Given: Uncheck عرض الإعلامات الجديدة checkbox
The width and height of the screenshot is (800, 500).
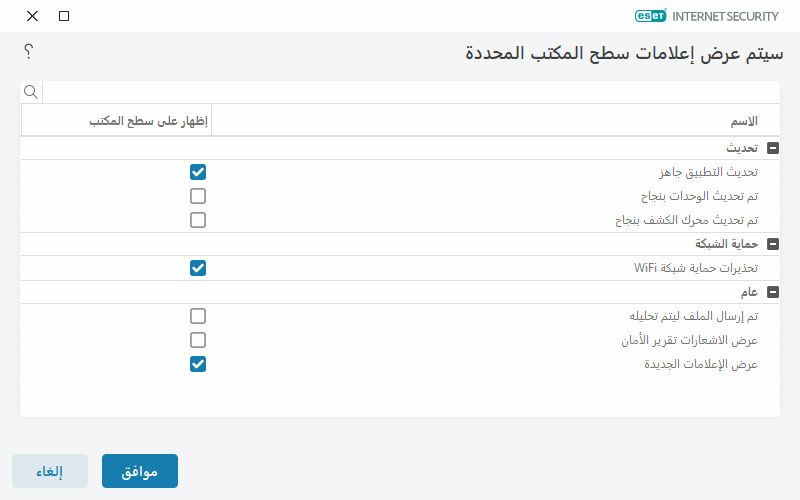Looking at the screenshot, I should coord(198,364).
